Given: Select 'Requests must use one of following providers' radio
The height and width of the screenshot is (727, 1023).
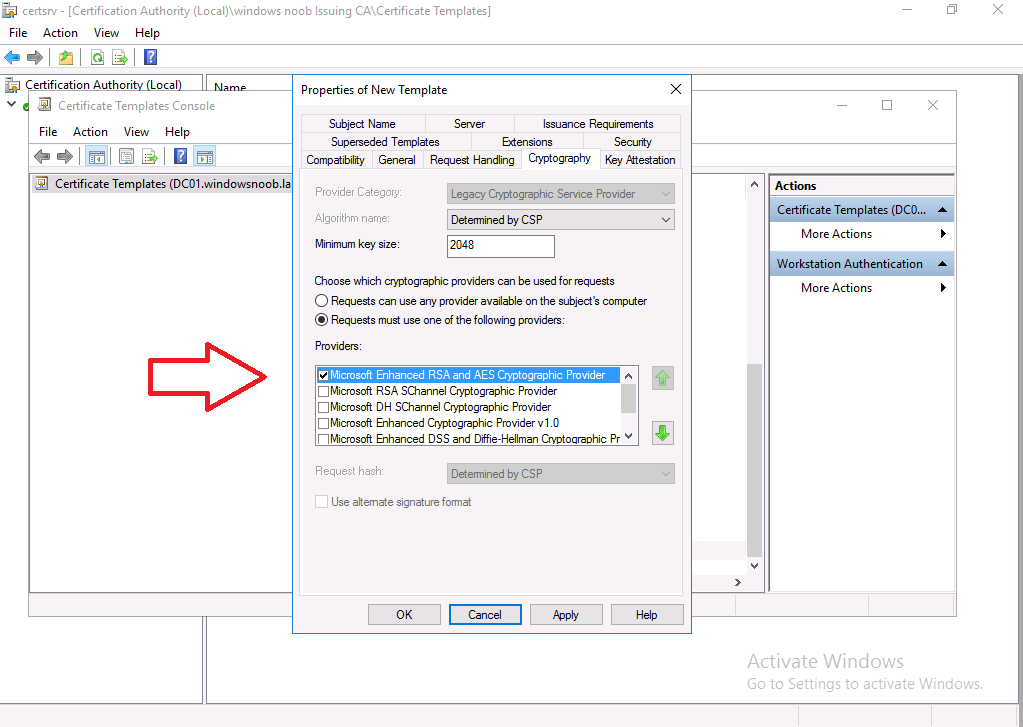Looking at the screenshot, I should coord(321,320).
